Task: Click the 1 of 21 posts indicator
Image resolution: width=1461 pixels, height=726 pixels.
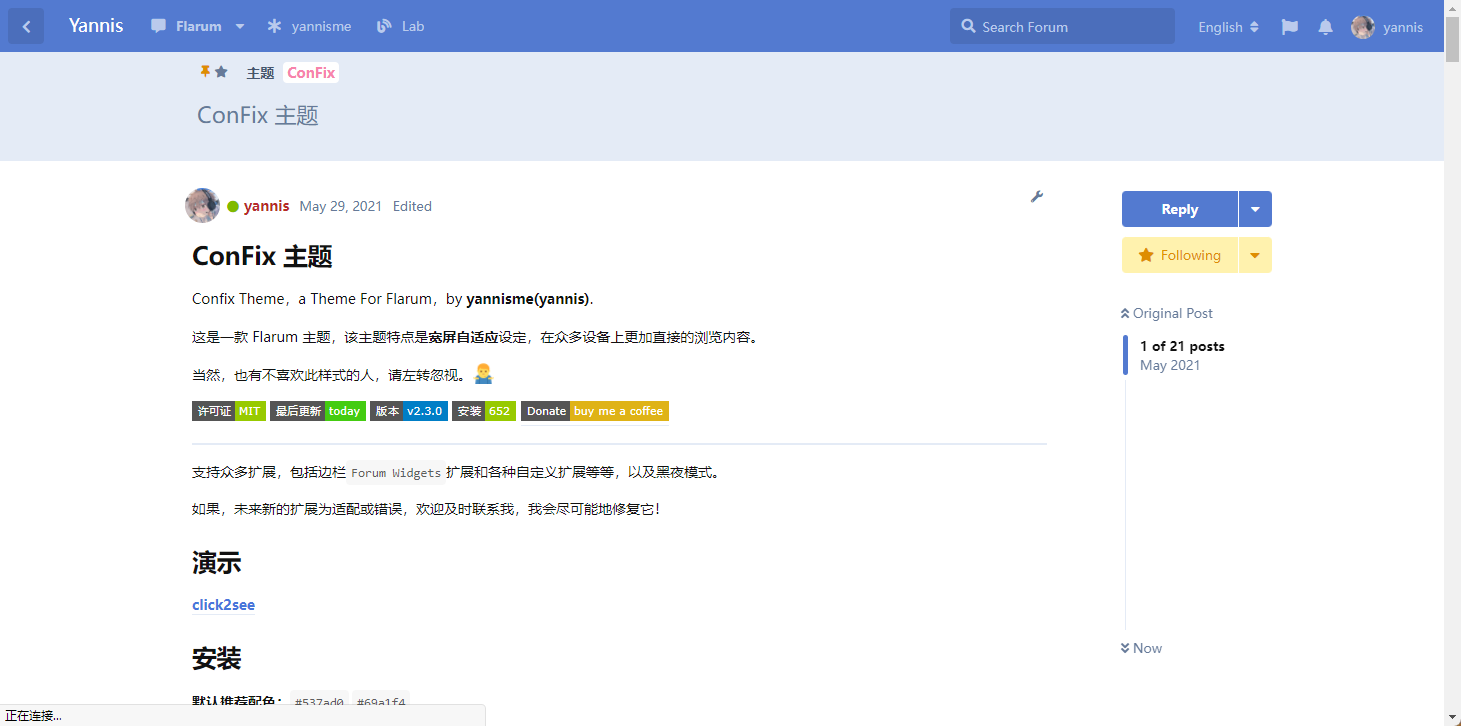Action: (1182, 346)
